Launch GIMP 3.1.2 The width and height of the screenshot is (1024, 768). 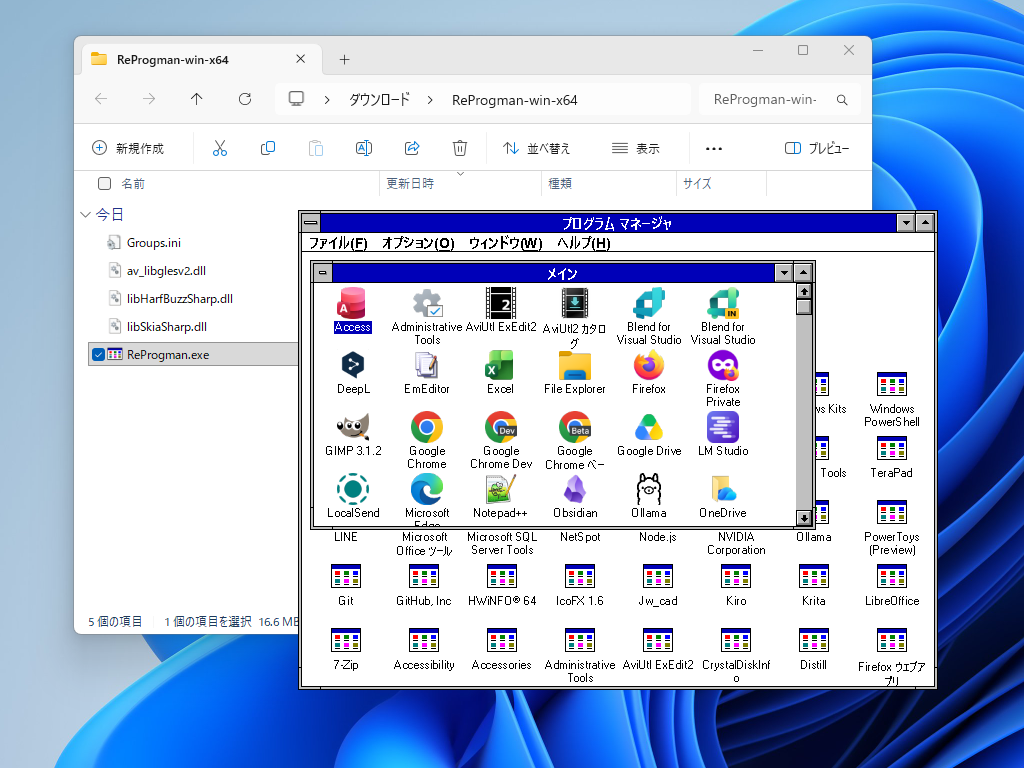click(353, 435)
